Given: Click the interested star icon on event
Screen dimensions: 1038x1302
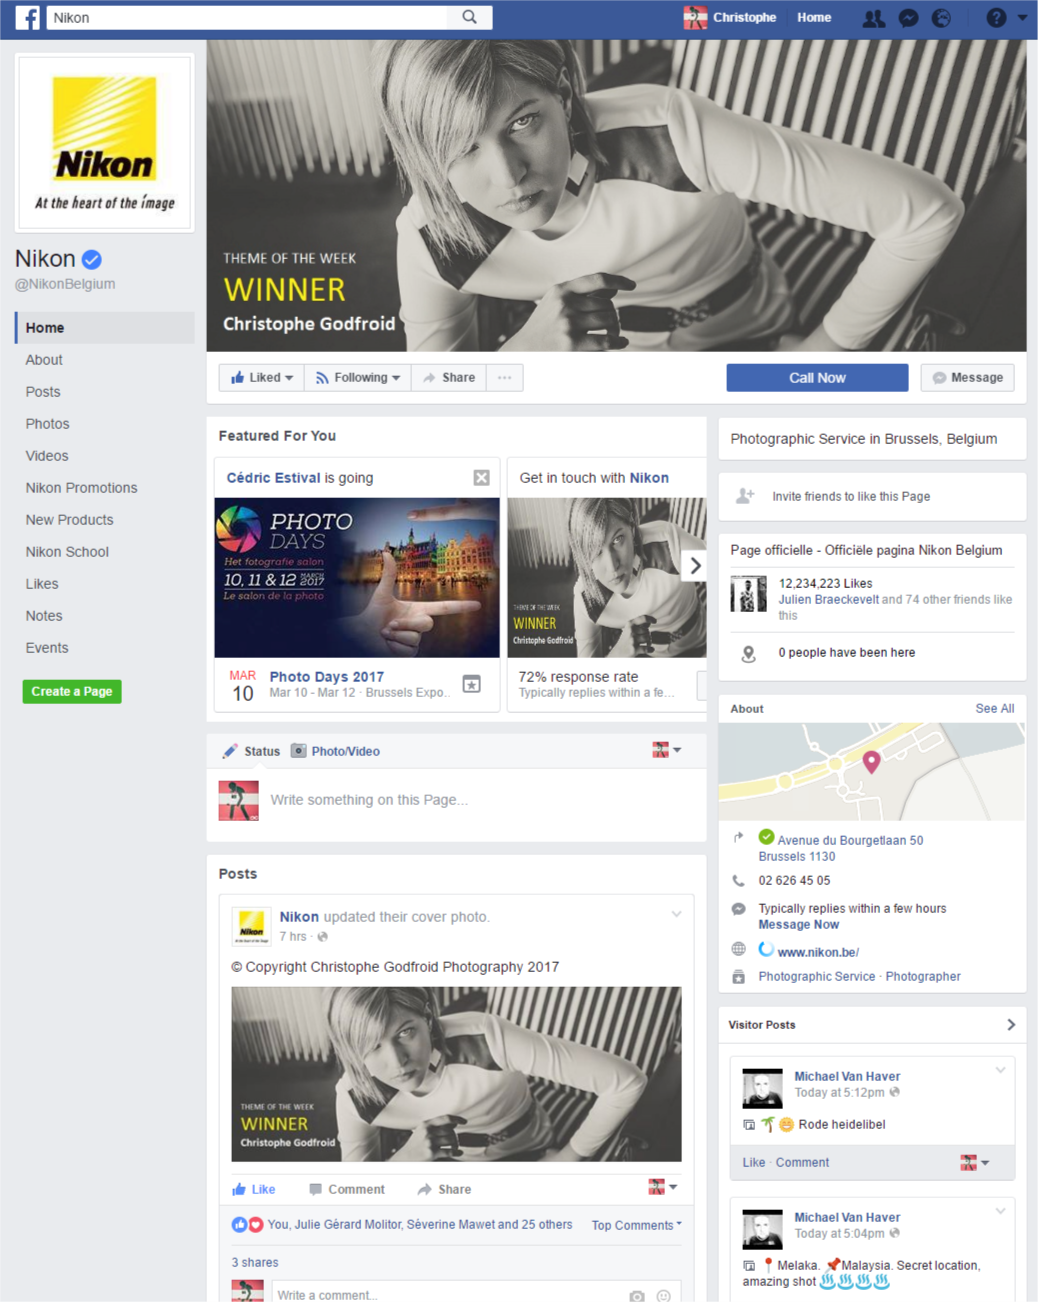Looking at the screenshot, I should point(472,684).
